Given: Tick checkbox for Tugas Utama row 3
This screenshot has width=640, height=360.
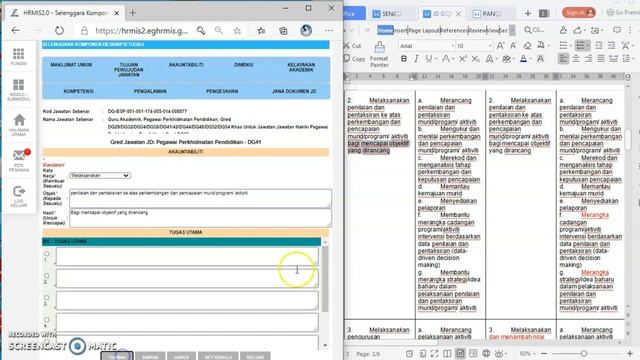Looking at the screenshot, I should click(47, 298).
